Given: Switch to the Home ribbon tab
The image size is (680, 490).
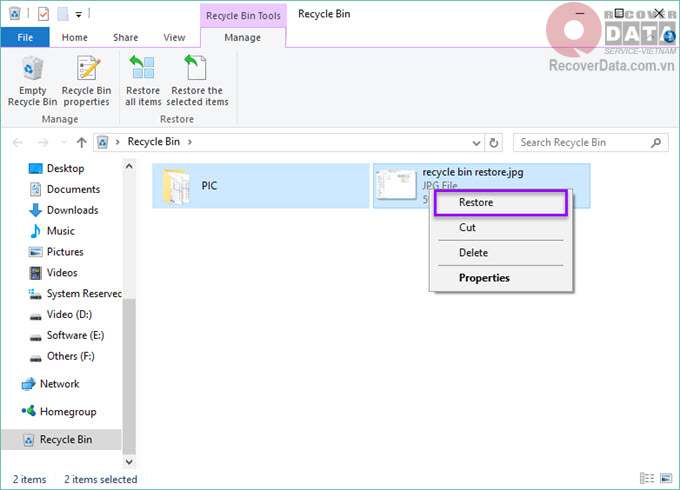Looking at the screenshot, I should click(x=75, y=37).
